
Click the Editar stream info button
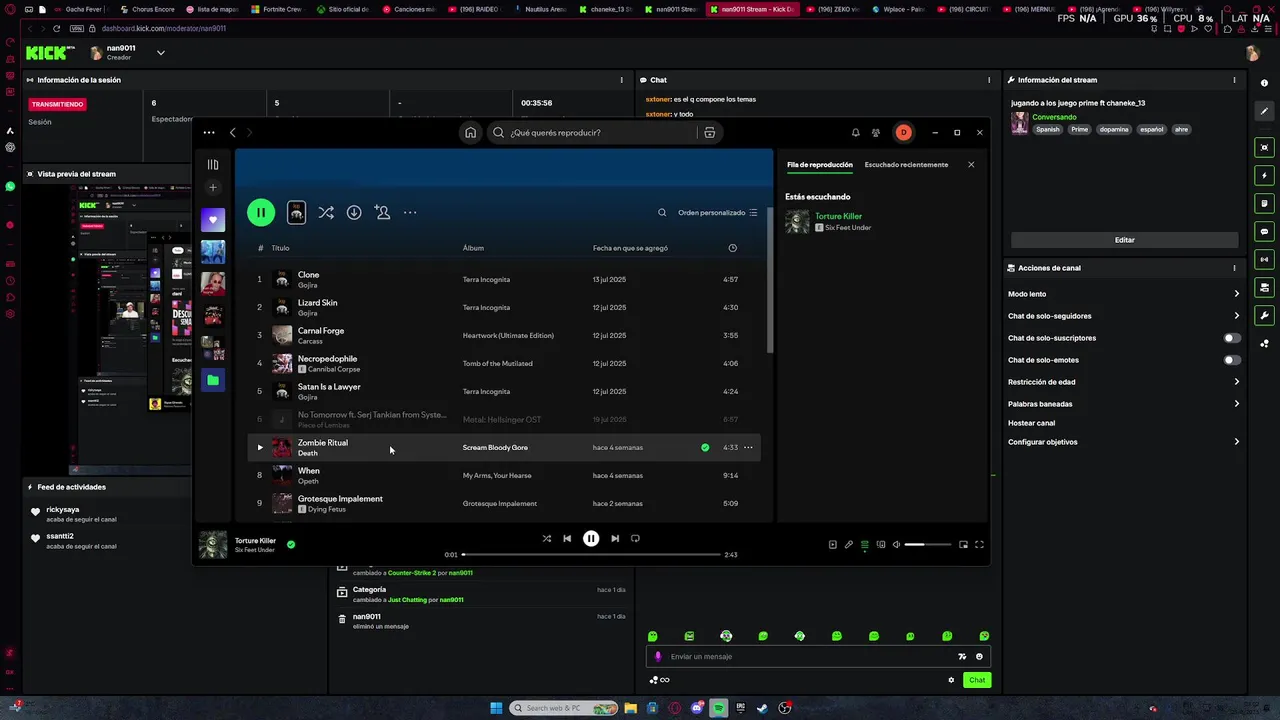pos(1125,240)
